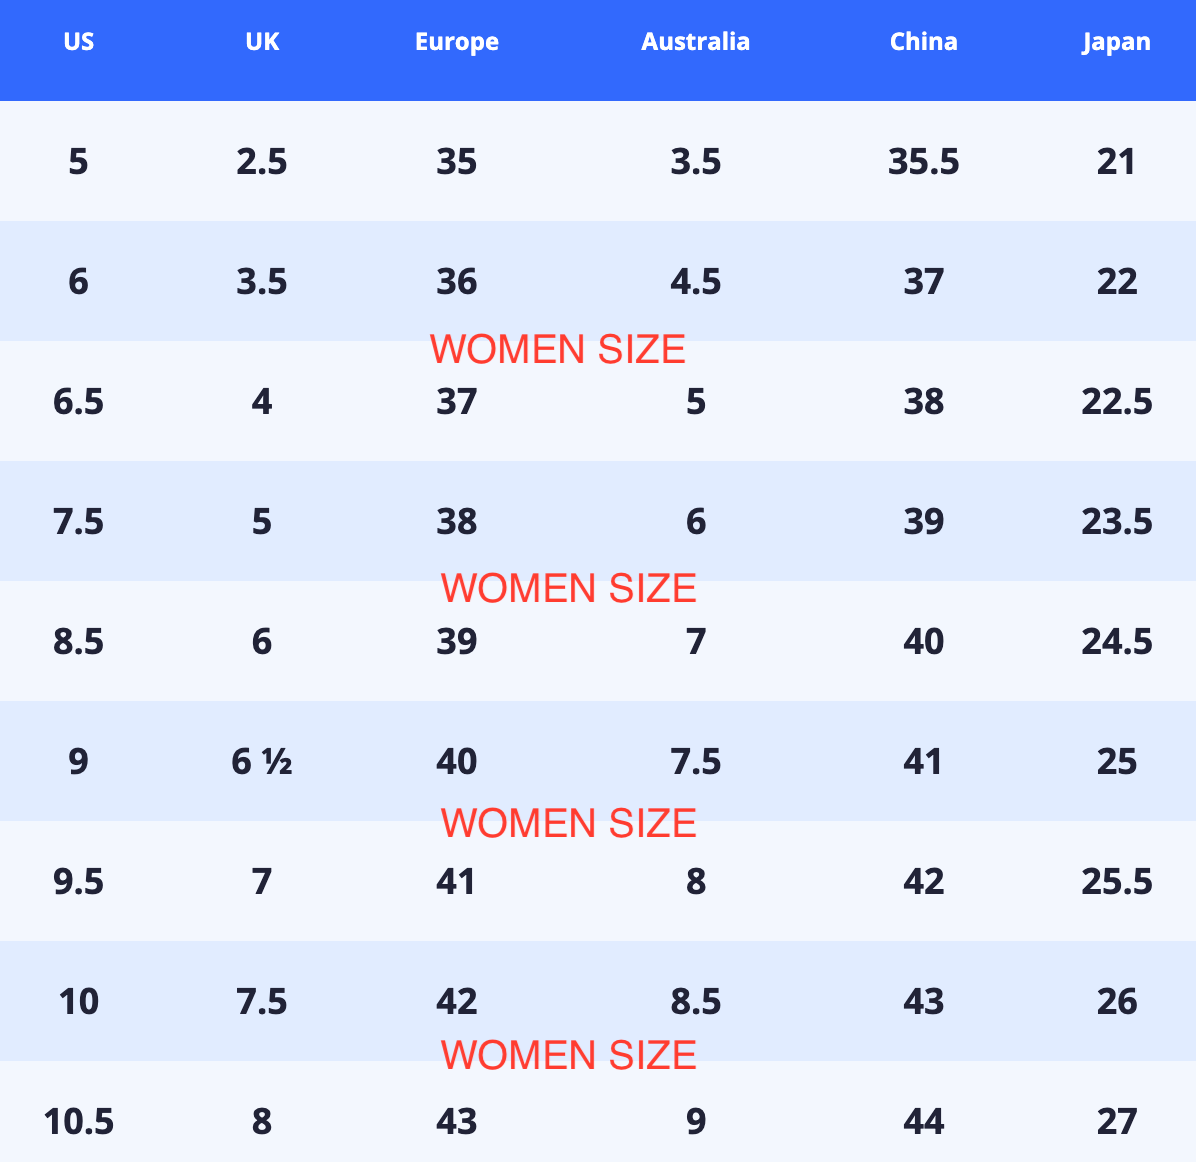This screenshot has height=1162, width=1196.
Task: Select the China column header
Action: pyautogui.click(x=924, y=41)
